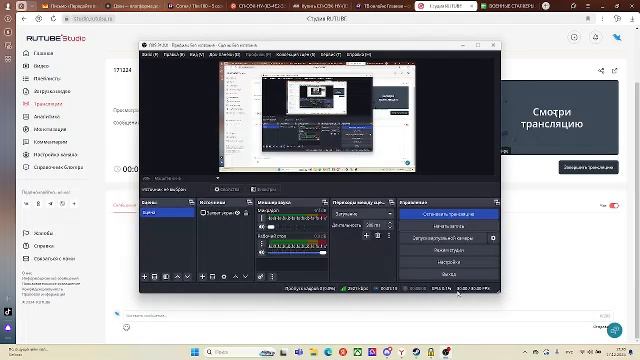Image resolution: width=640 pixels, height=360 pixels.
Task: Open OBS Edit menu
Action: pos(174,54)
